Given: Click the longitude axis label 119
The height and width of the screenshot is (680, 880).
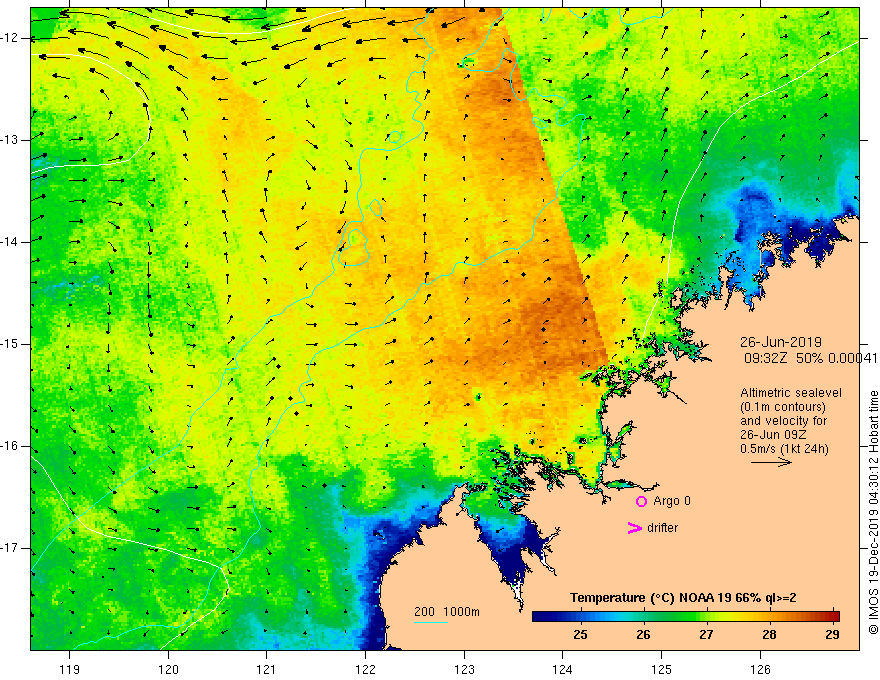Looking at the screenshot, I should coord(70,669).
